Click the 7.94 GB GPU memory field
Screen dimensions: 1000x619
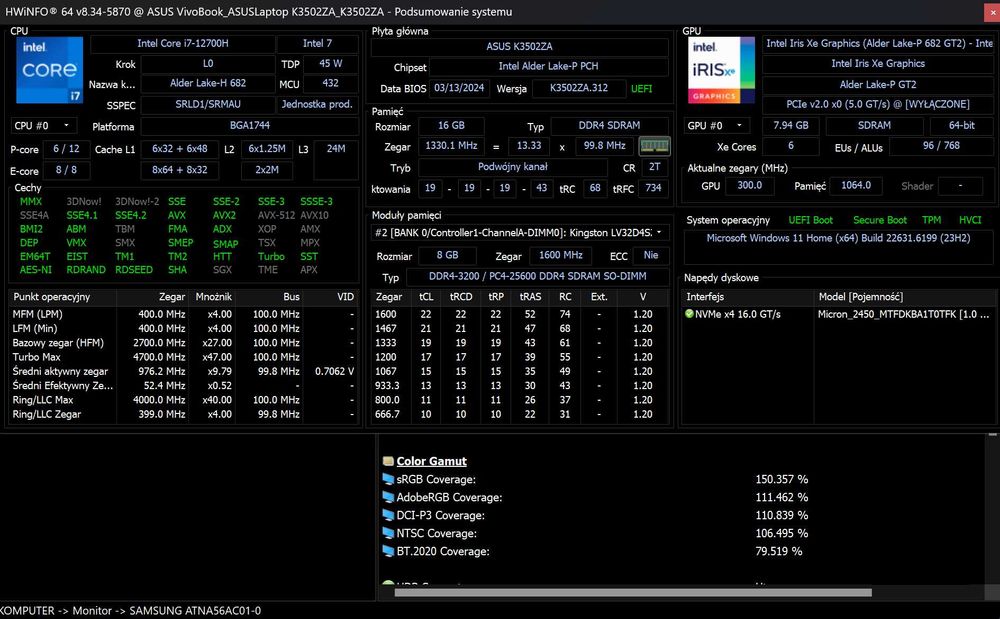click(x=790, y=126)
